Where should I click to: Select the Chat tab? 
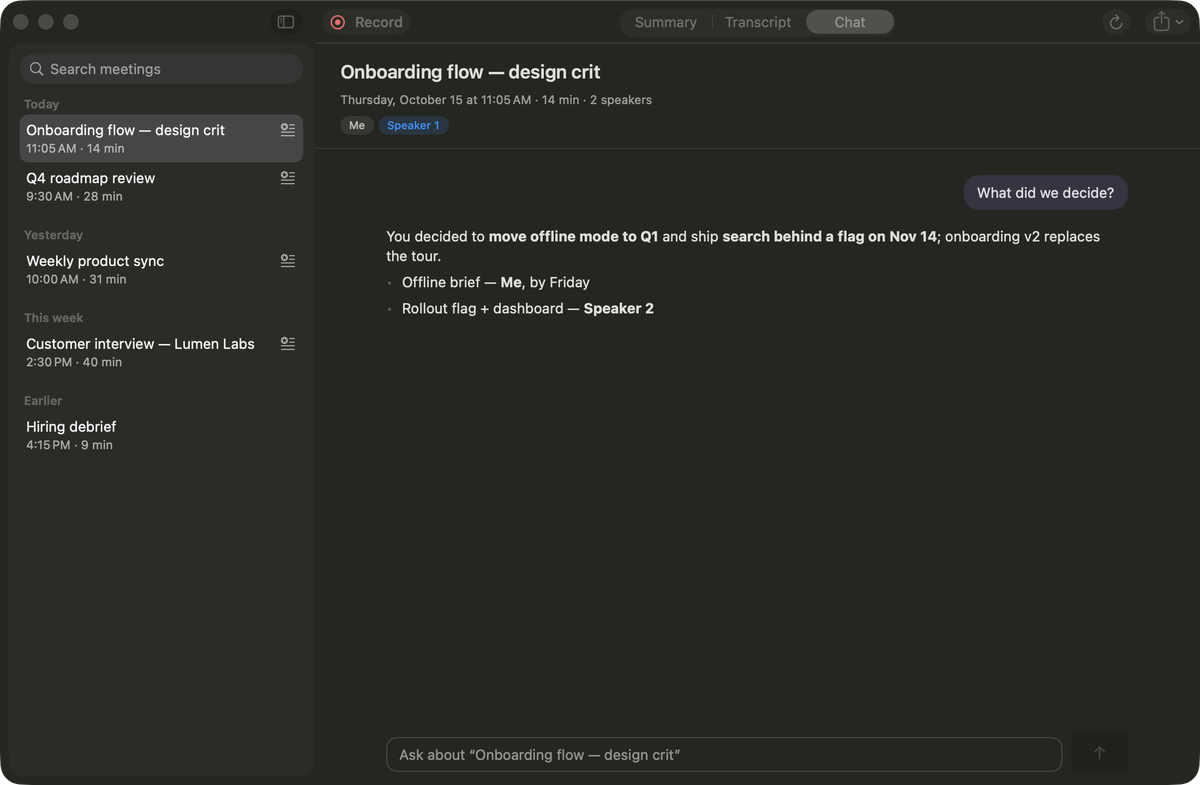[850, 22]
